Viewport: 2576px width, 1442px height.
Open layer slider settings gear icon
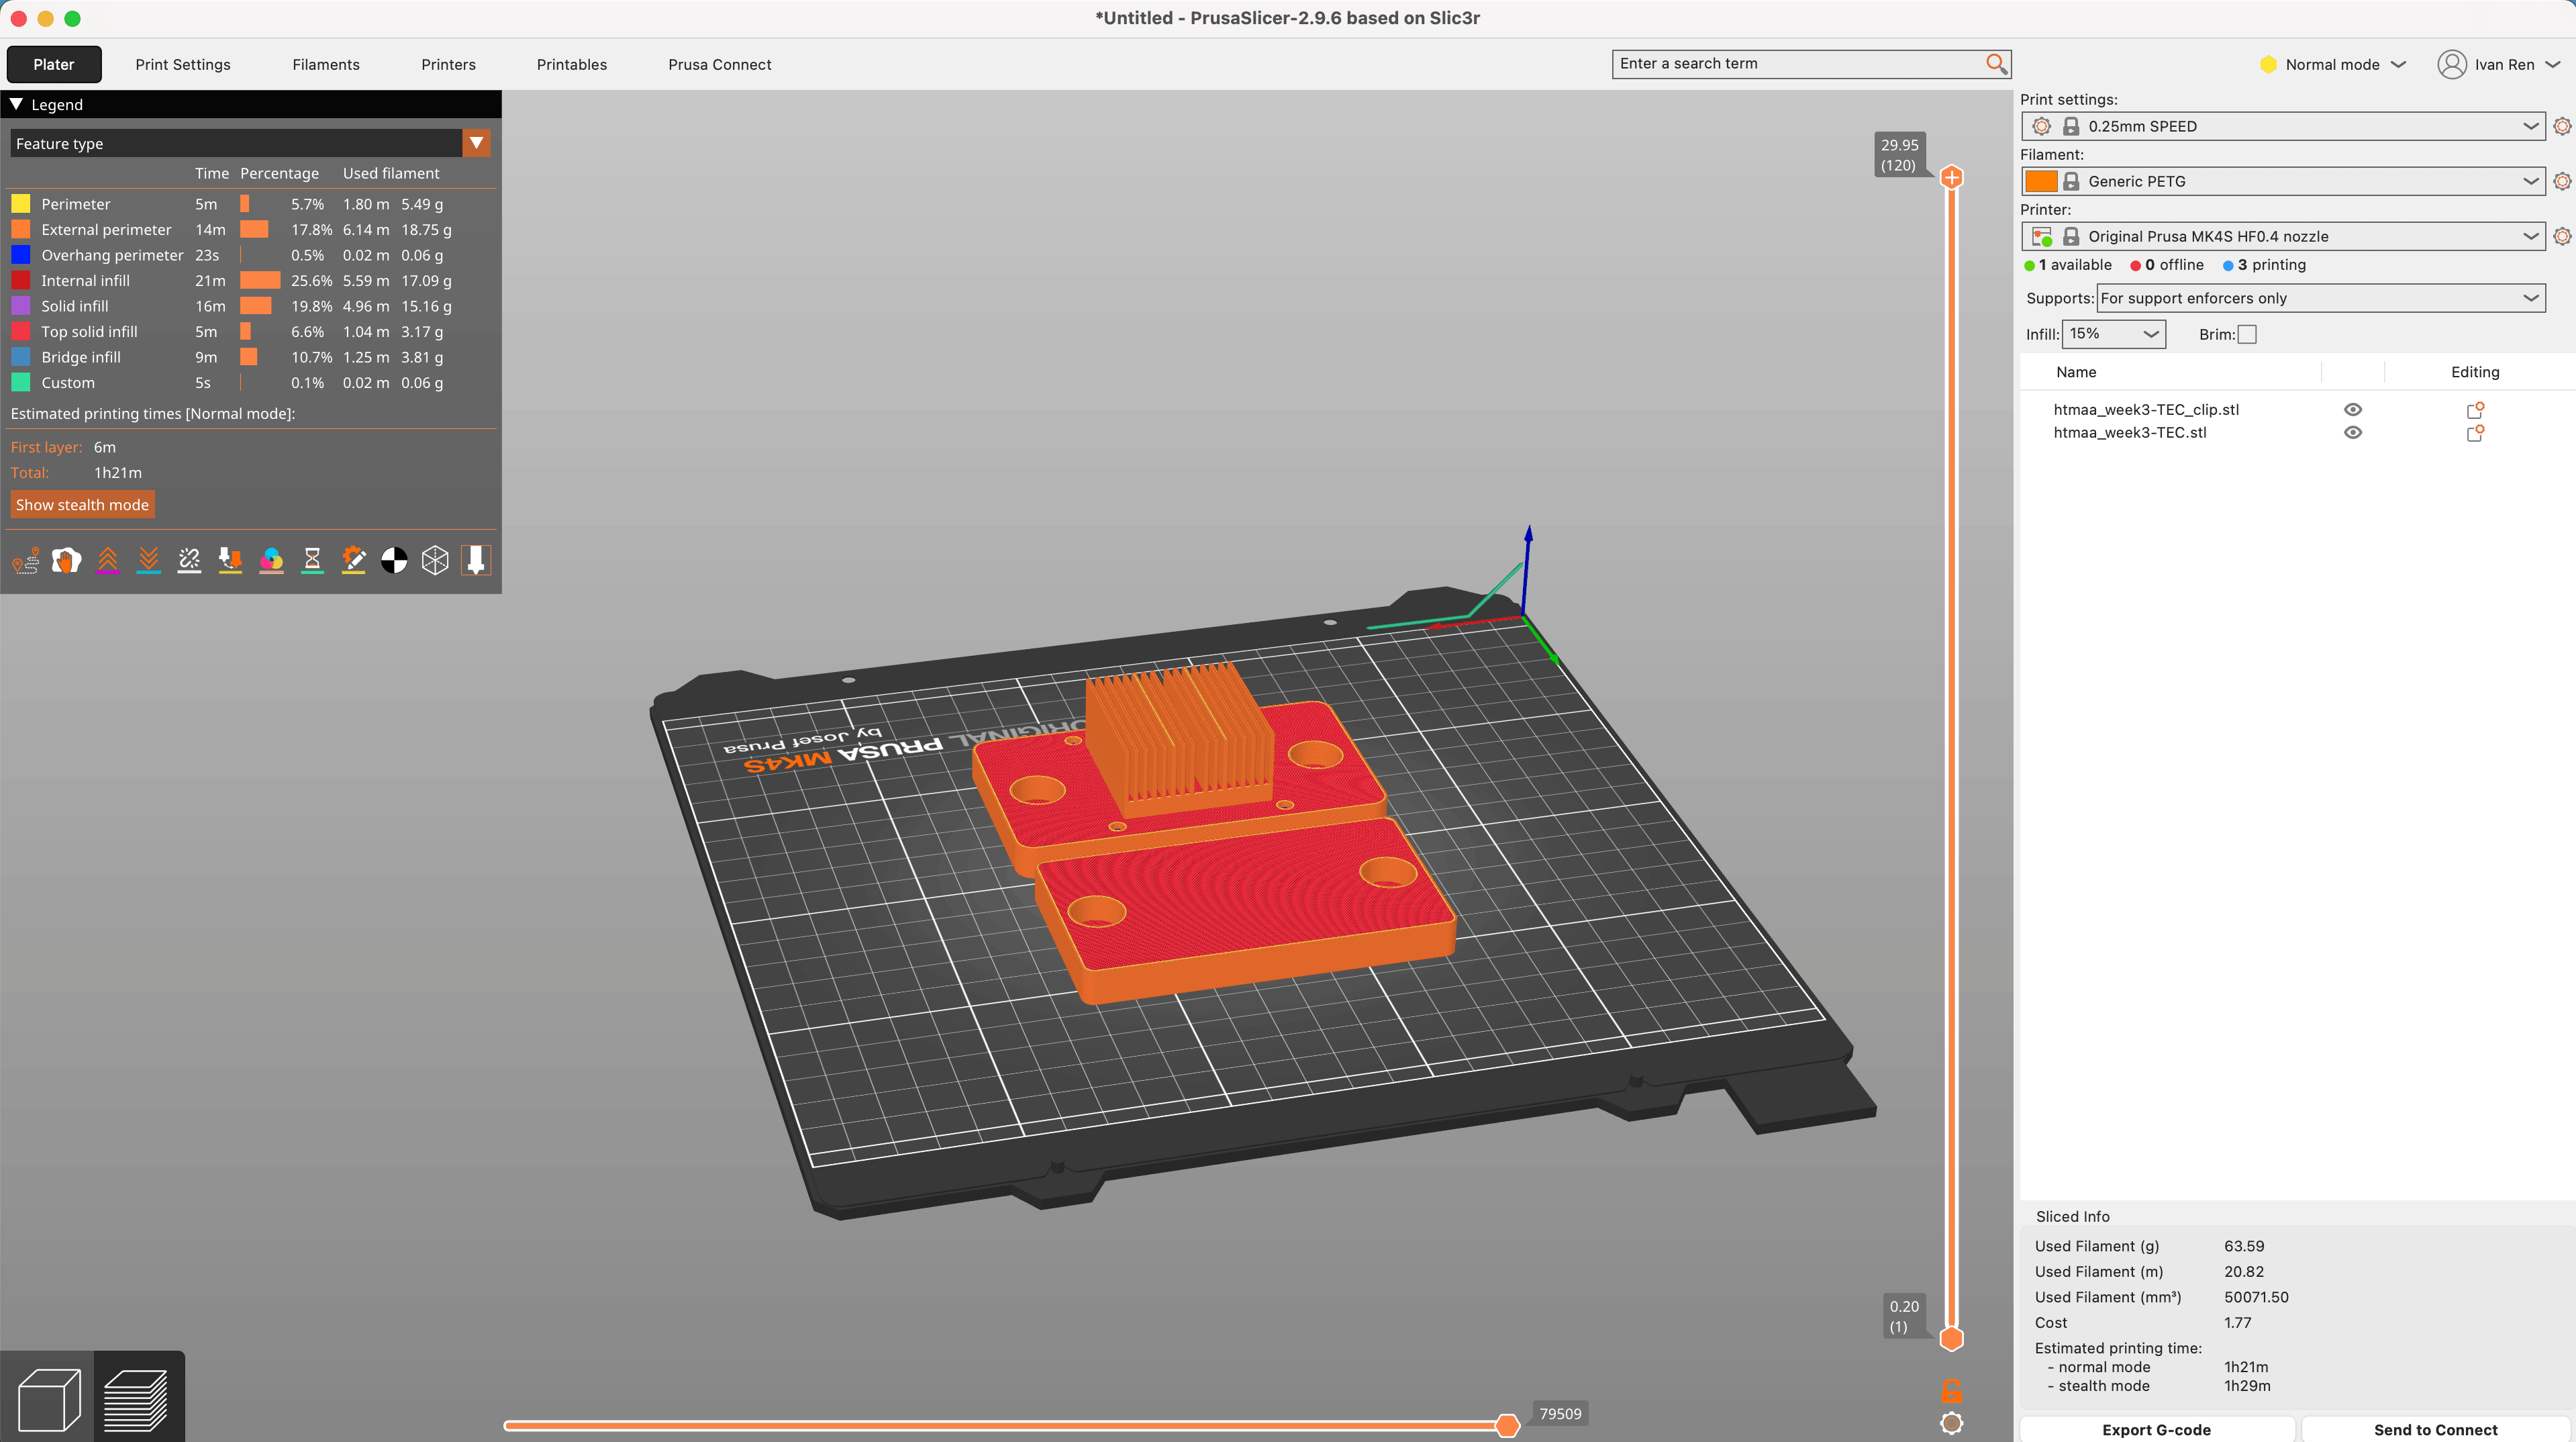(x=1951, y=1423)
